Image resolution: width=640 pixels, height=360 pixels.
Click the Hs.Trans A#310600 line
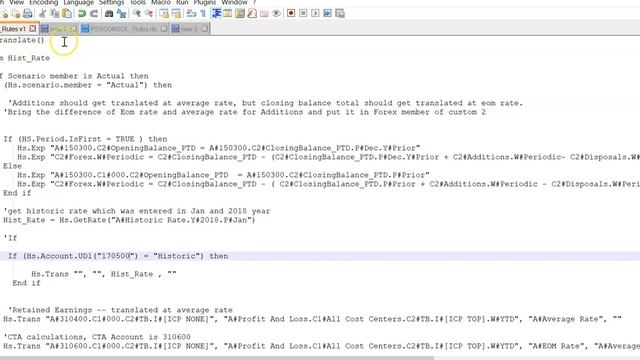[x=321, y=346]
